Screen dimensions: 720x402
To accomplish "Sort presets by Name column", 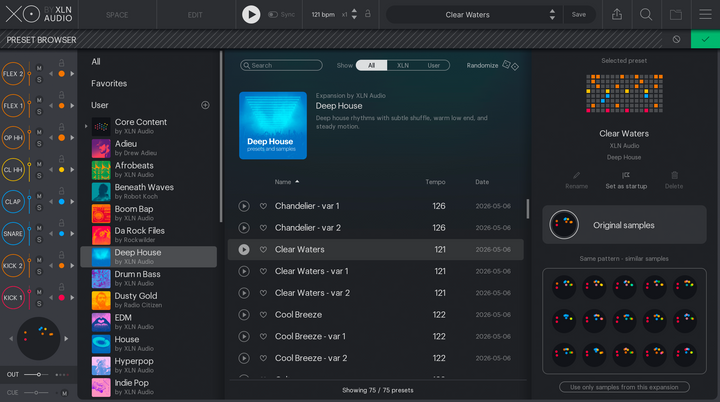I will [287, 182].
